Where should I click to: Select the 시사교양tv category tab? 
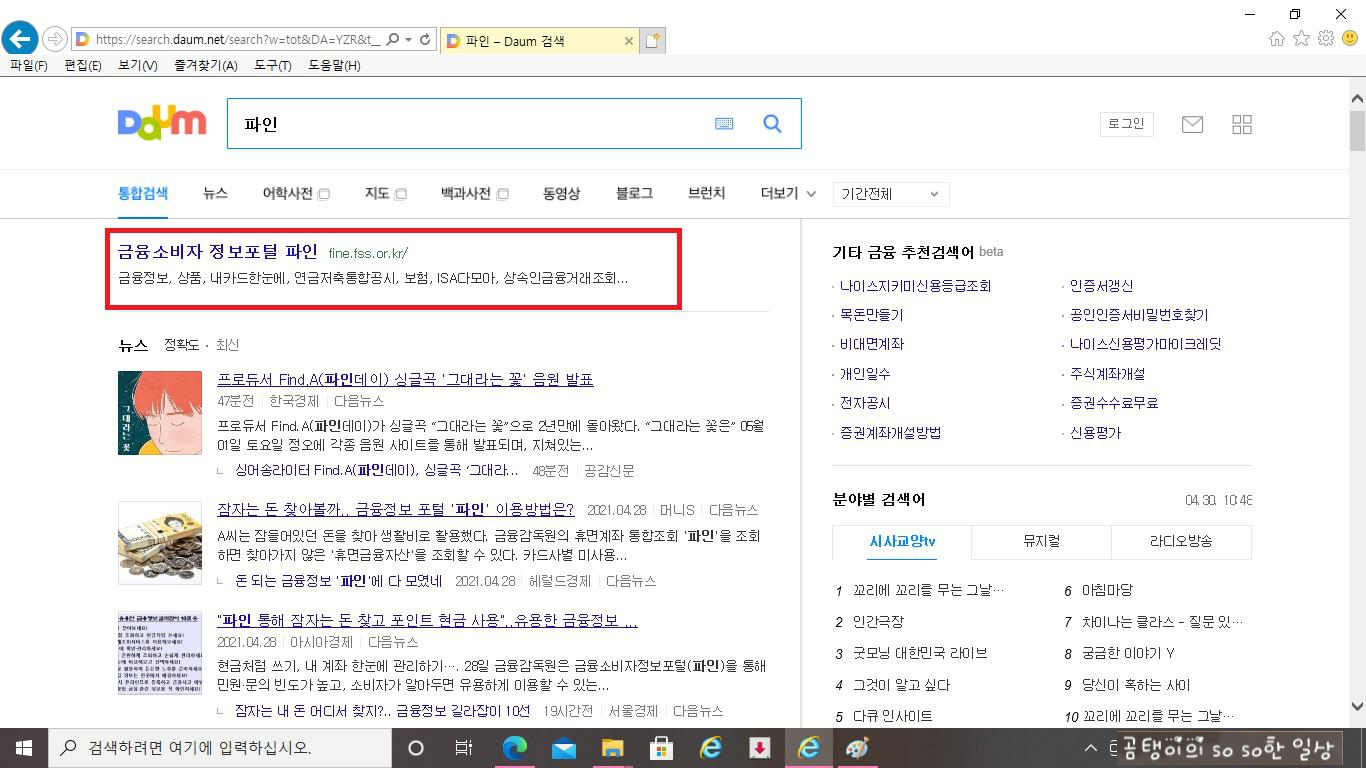click(x=902, y=541)
